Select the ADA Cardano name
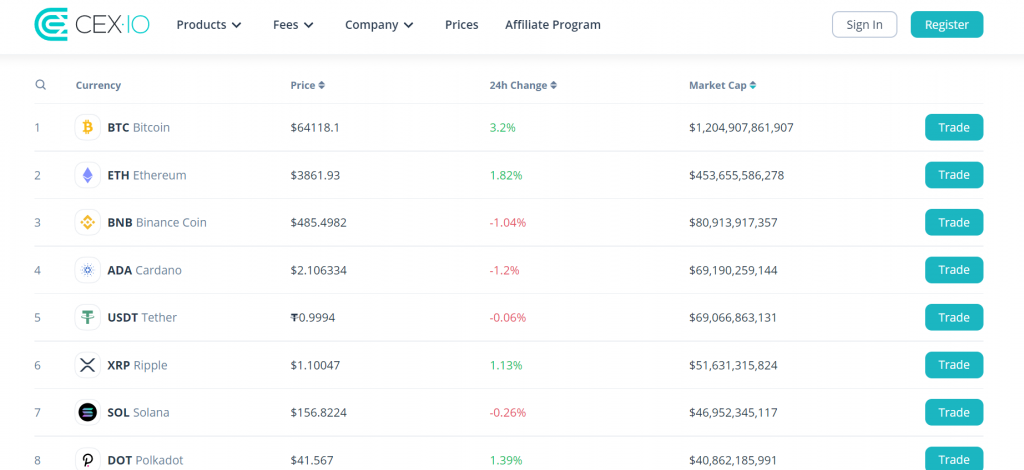Image resolution: width=1024 pixels, height=470 pixels. tap(144, 270)
